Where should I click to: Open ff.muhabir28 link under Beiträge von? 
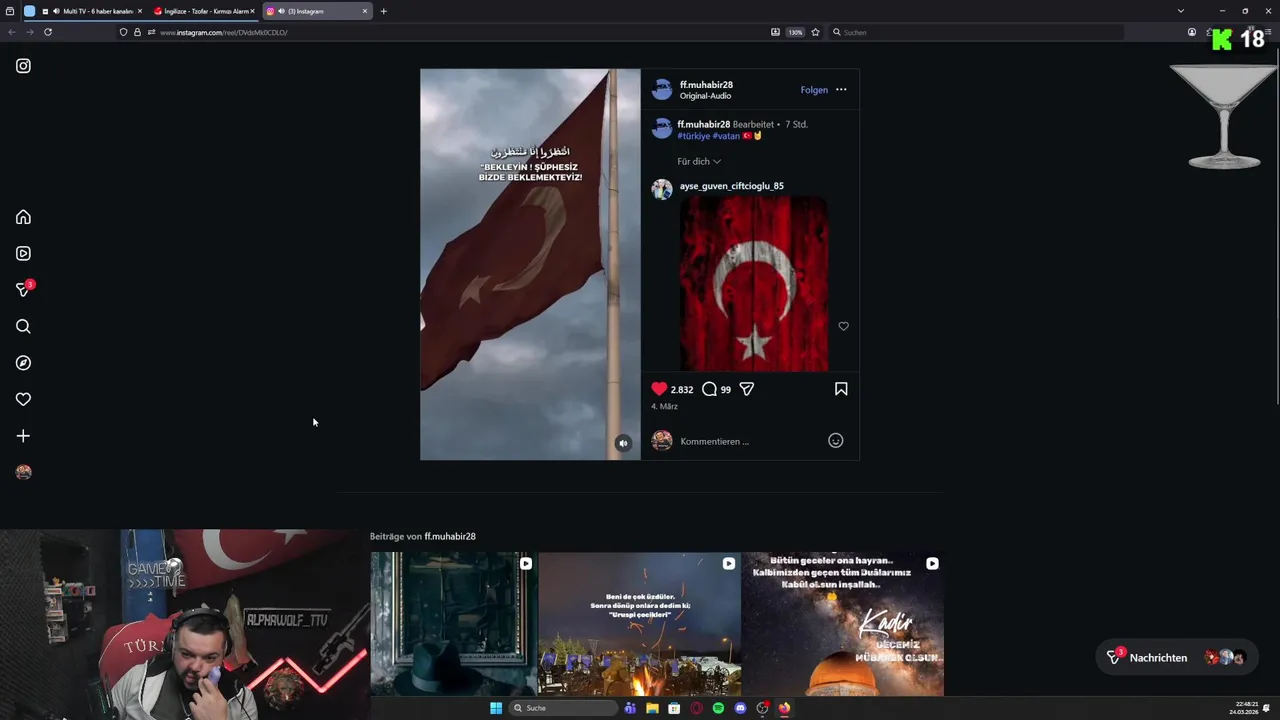(450, 537)
